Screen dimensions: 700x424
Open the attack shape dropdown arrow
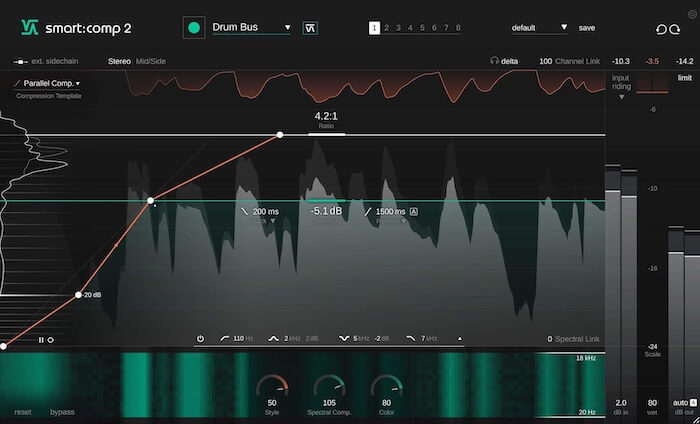273,221
